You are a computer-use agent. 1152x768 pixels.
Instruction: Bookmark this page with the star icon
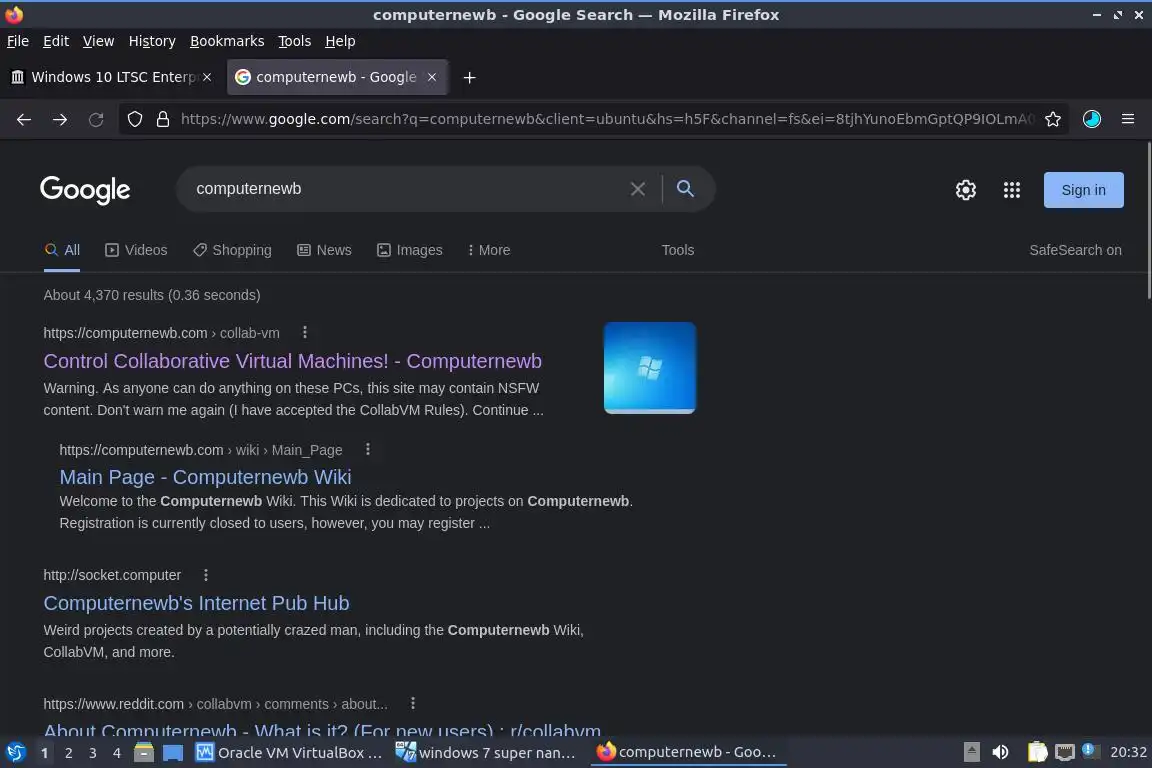pyautogui.click(x=1053, y=119)
